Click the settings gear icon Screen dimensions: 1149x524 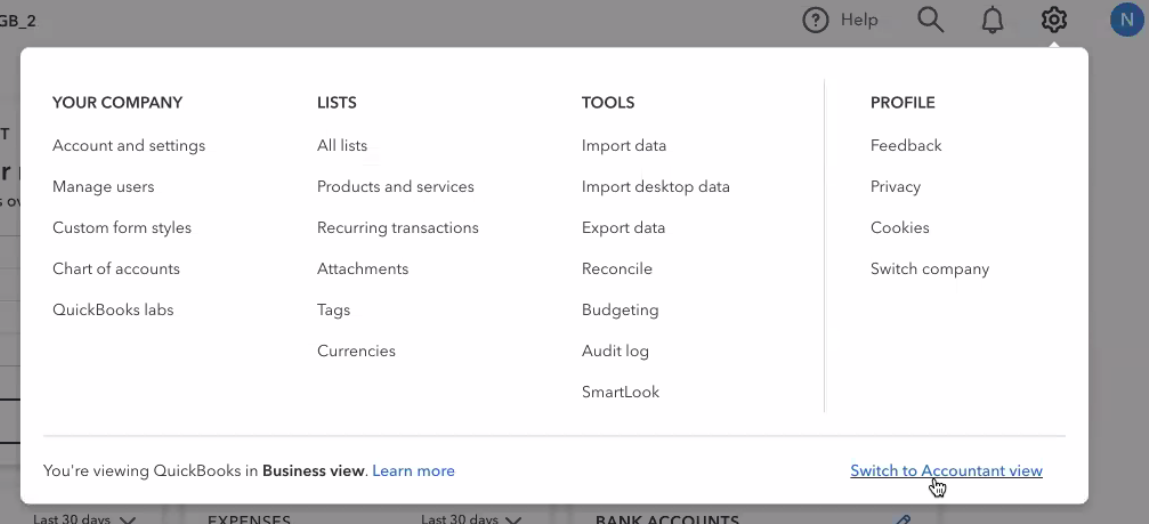1054,20
